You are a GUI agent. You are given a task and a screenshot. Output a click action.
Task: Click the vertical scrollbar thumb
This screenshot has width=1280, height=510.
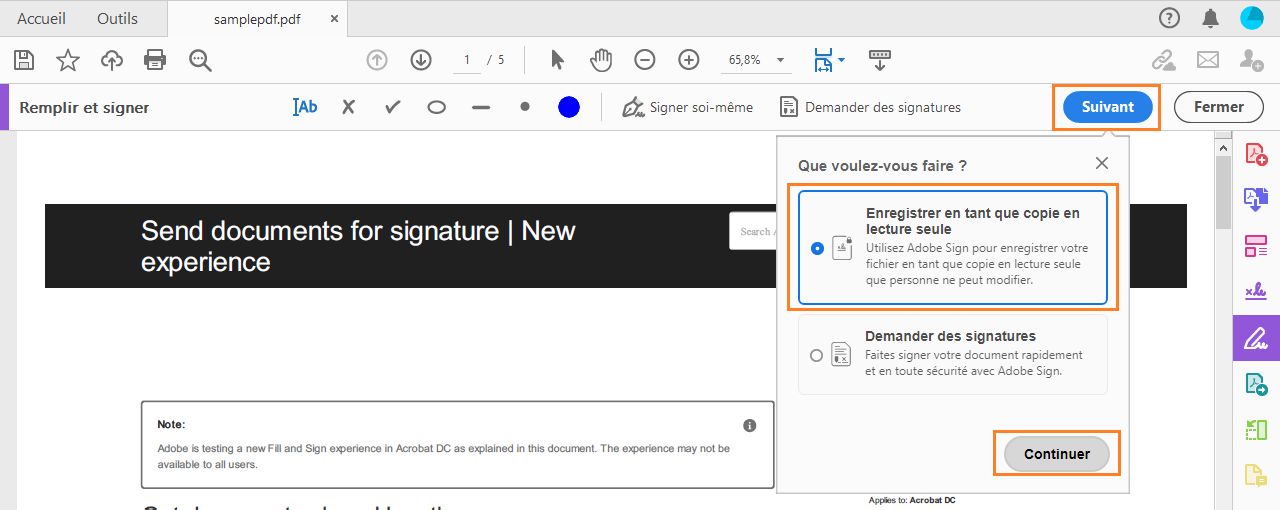pos(1223,192)
